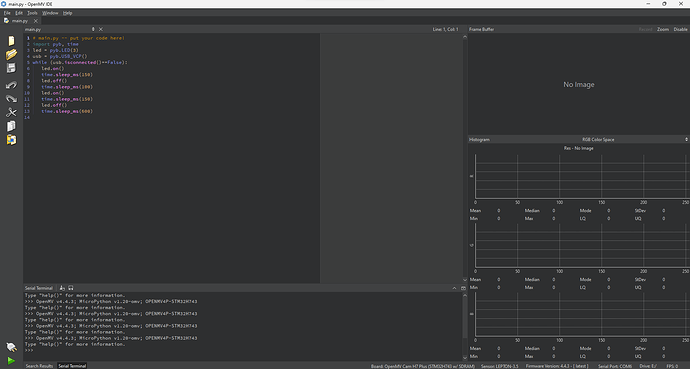690x369 pixels.
Task: Click the Save File floppy icon
Action: (x=11, y=68)
